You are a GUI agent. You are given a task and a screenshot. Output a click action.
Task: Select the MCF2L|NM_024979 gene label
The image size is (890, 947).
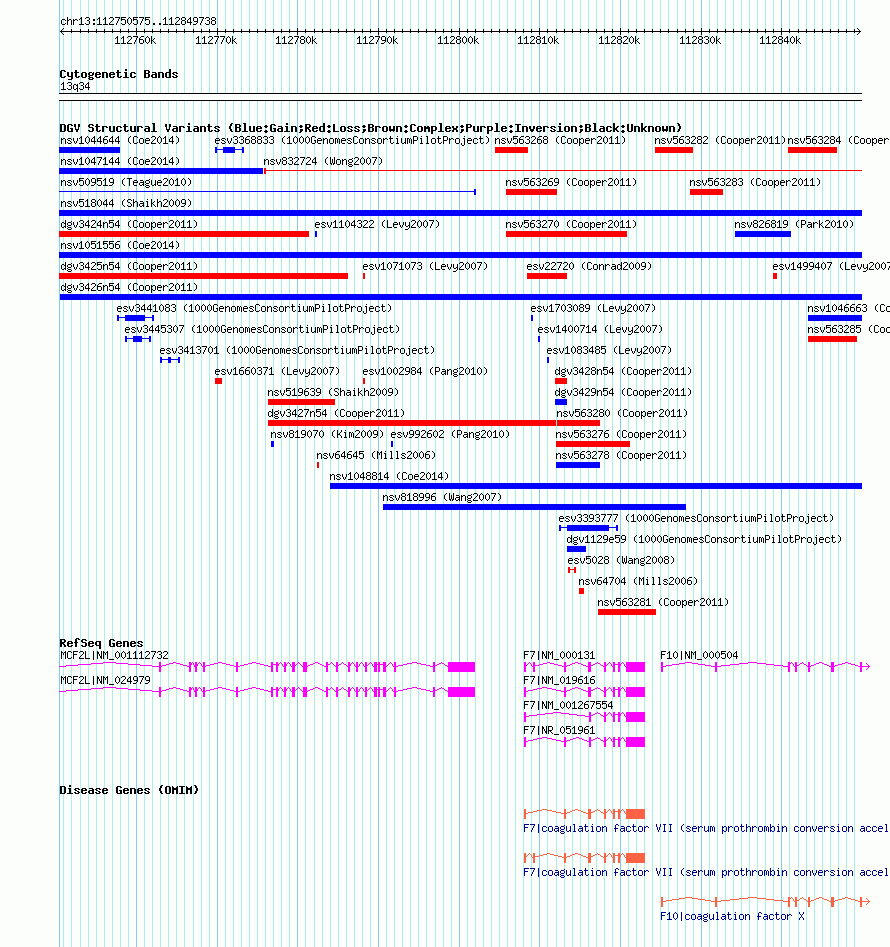coord(105,680)
